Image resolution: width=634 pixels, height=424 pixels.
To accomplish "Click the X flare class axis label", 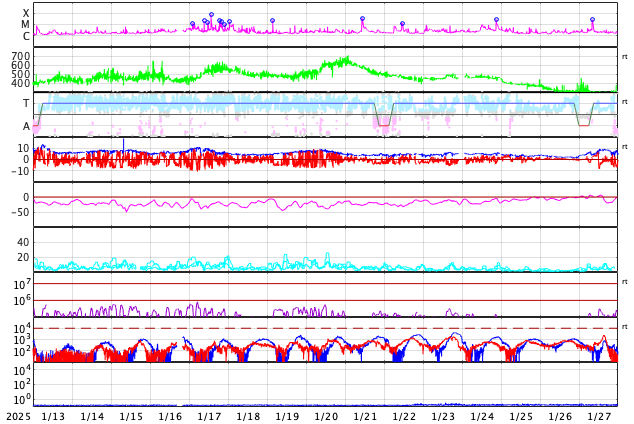I will click(x=26, y=13).
